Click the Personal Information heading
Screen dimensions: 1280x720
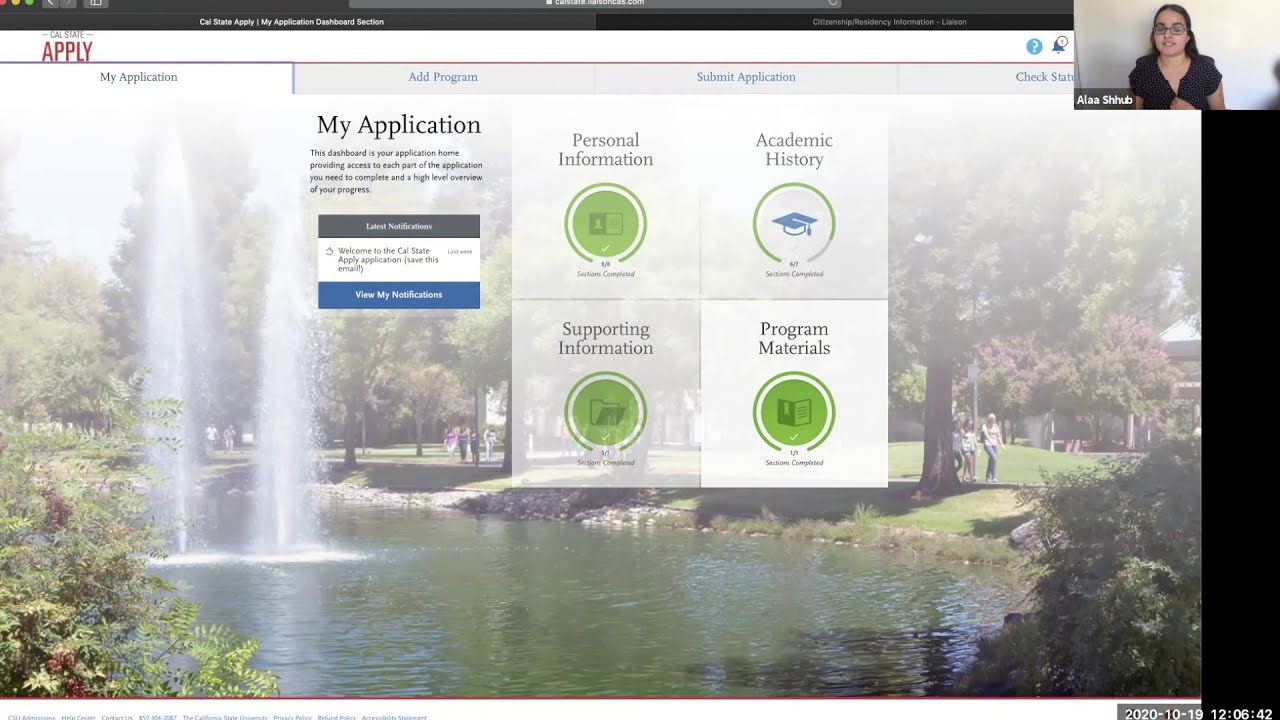(x=605, y=150)
